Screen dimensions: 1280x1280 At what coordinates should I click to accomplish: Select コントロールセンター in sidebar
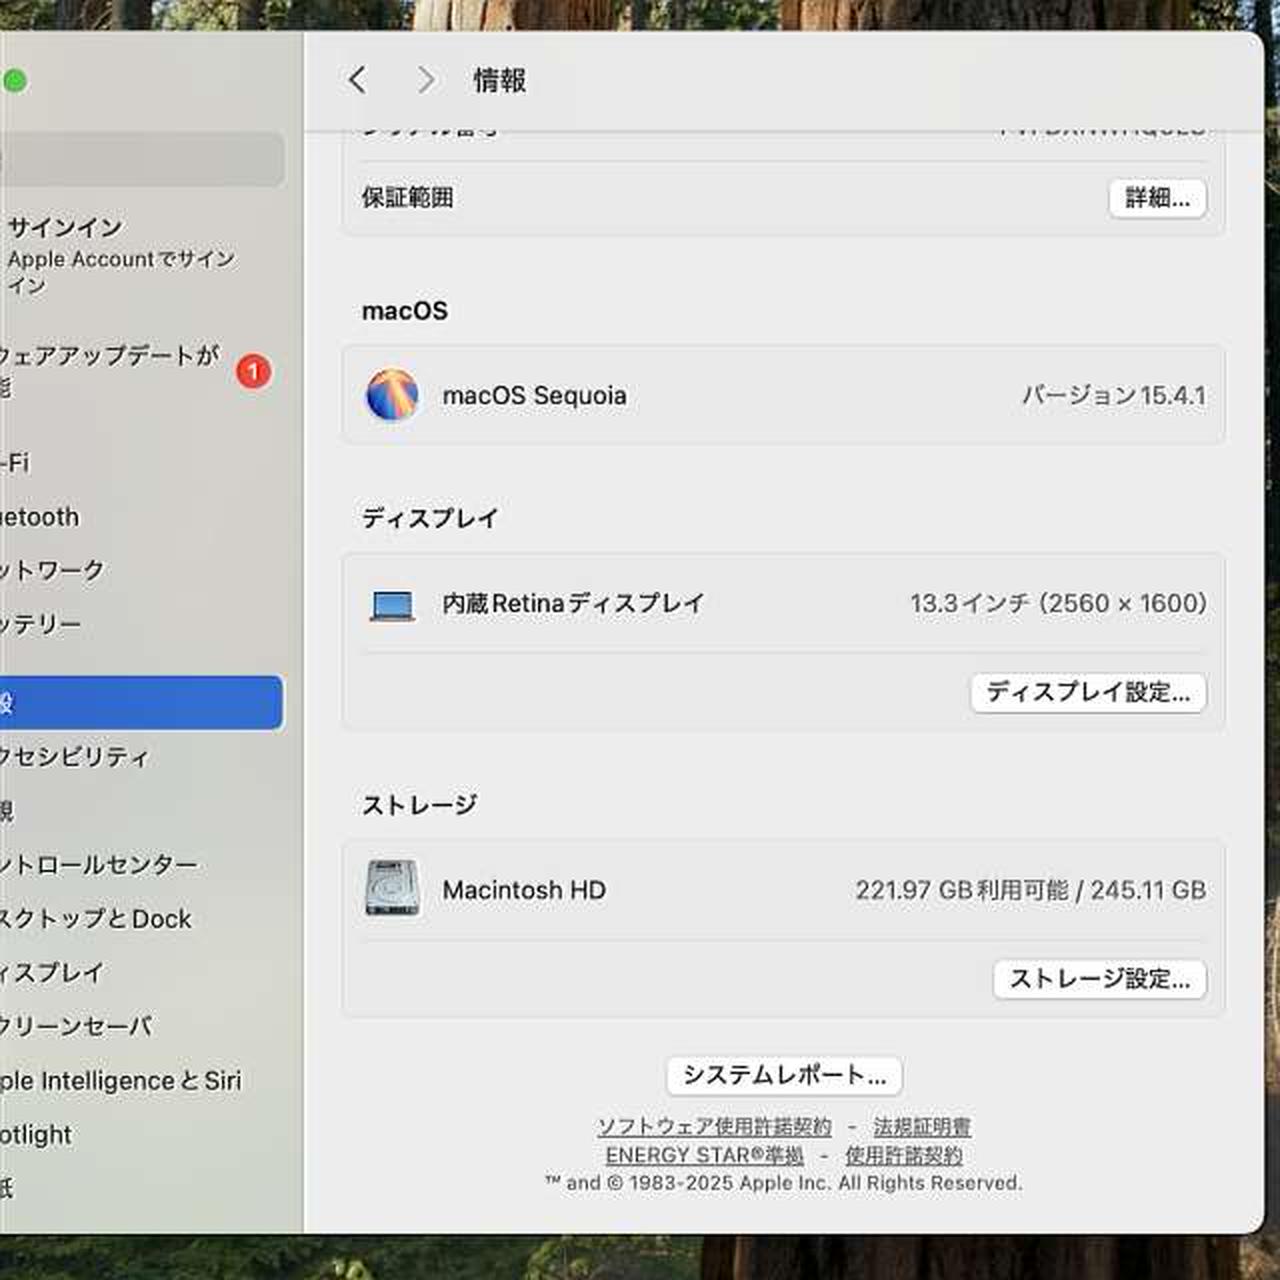[x=100, y=865]
